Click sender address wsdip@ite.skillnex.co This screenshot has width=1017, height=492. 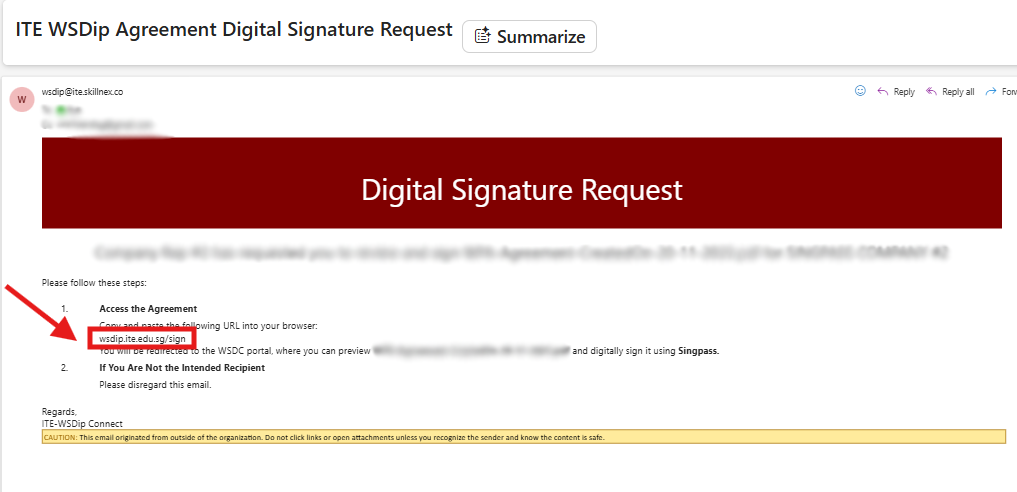pos(82,92)
